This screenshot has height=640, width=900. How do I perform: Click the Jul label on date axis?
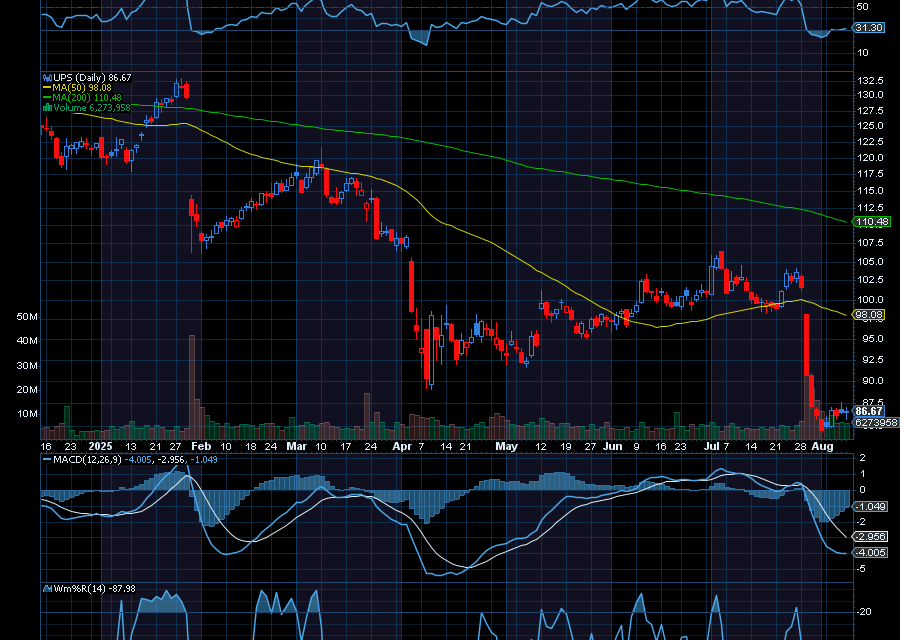pos(712,446)
